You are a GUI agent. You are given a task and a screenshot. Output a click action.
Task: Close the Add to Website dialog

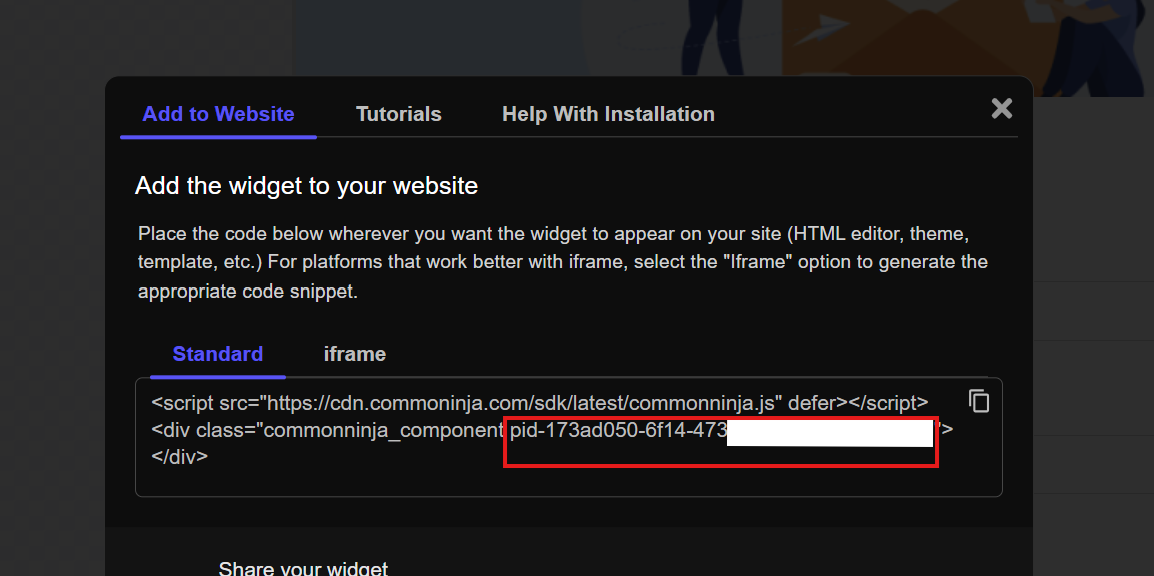point(1002,109)
